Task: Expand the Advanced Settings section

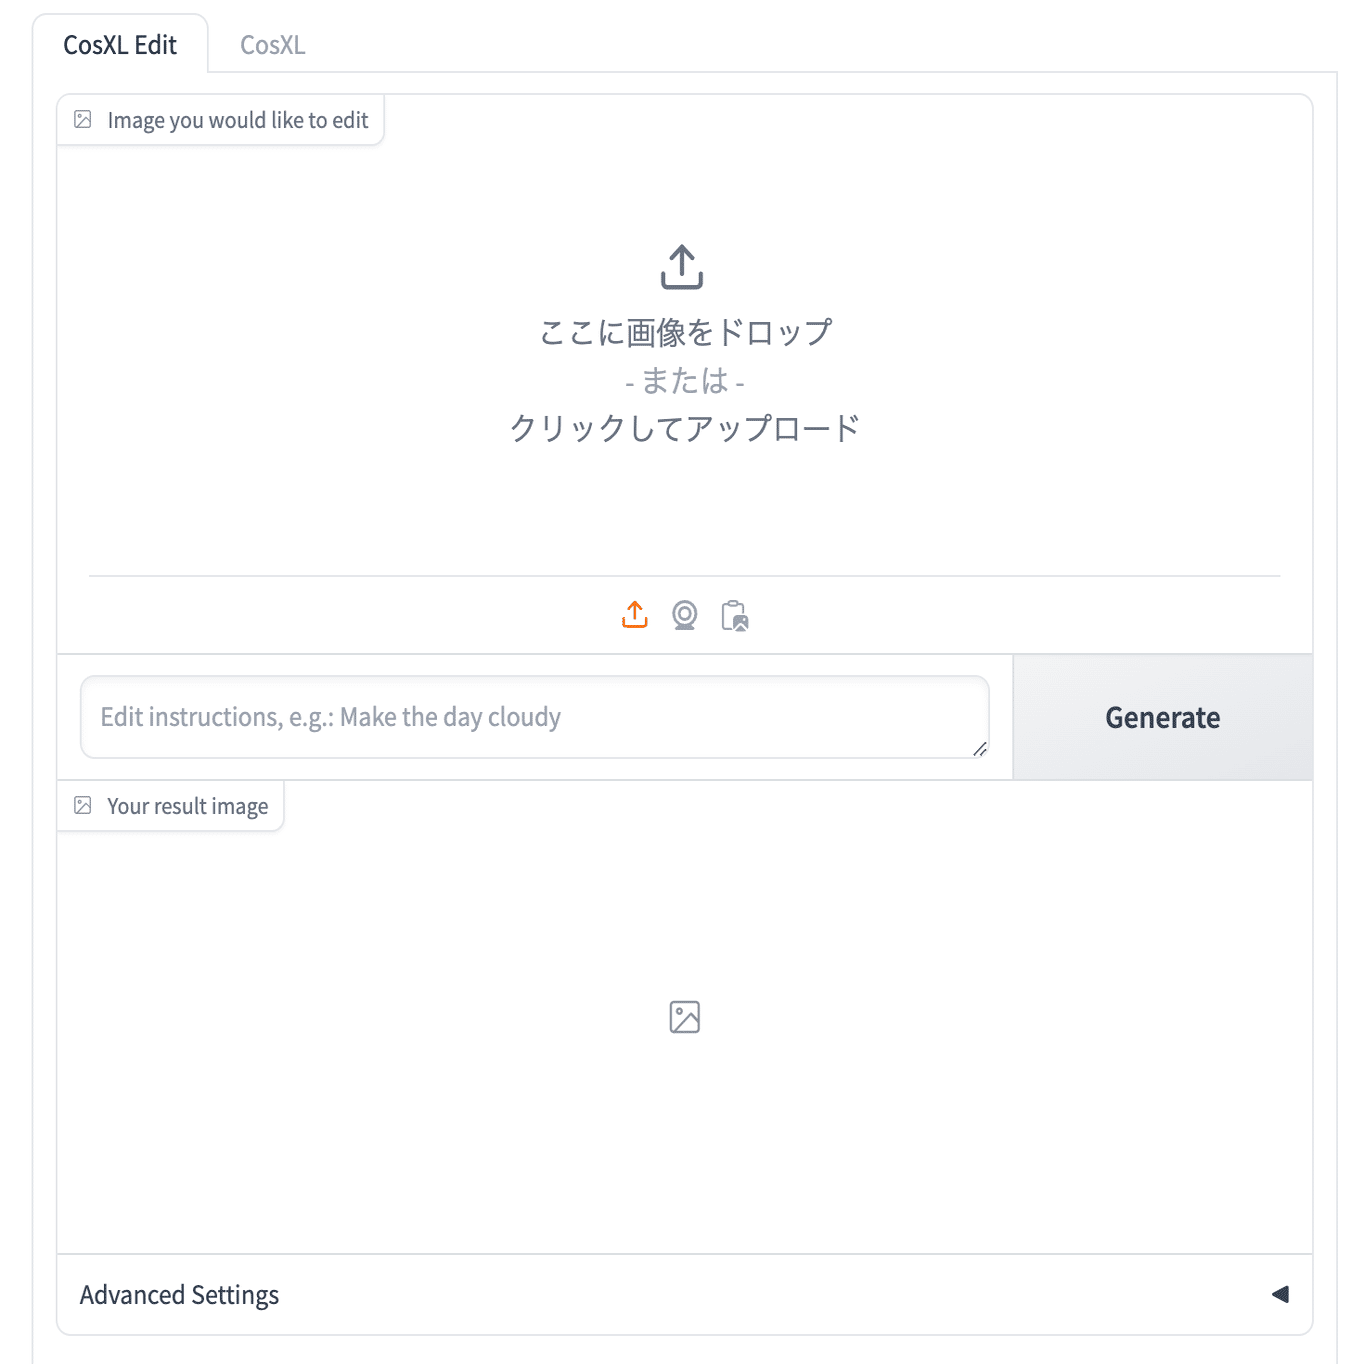Action: [x=180, y=1295]
